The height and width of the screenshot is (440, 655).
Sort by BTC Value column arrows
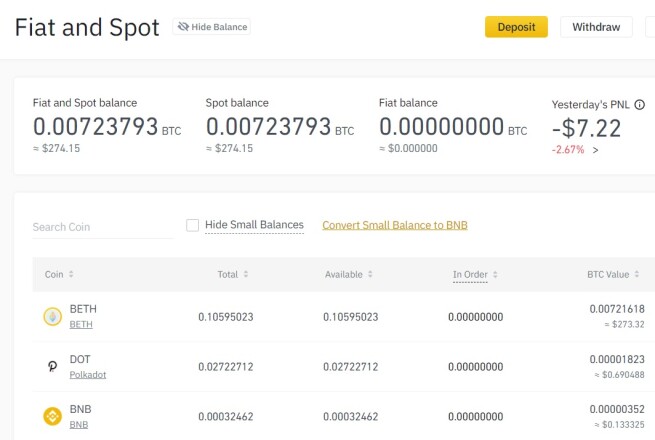point(637,274)
